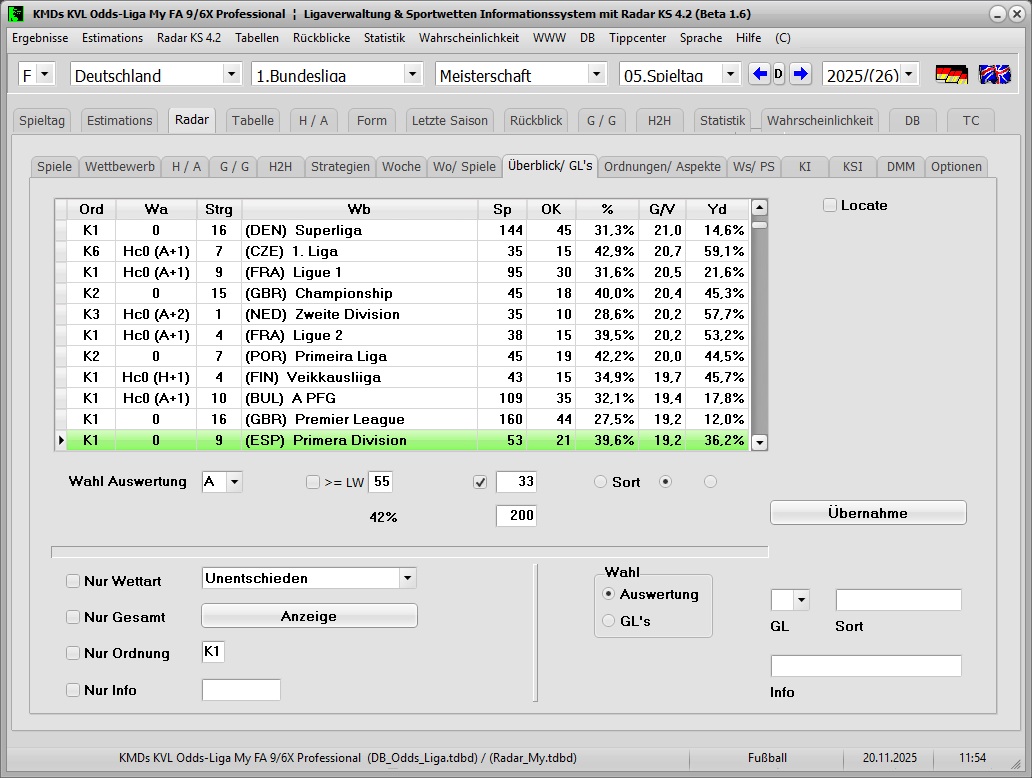Viewport: 1032px width, 778px height.
Task: Go to next matchday with right arrow
Action: tap(800, 74)
